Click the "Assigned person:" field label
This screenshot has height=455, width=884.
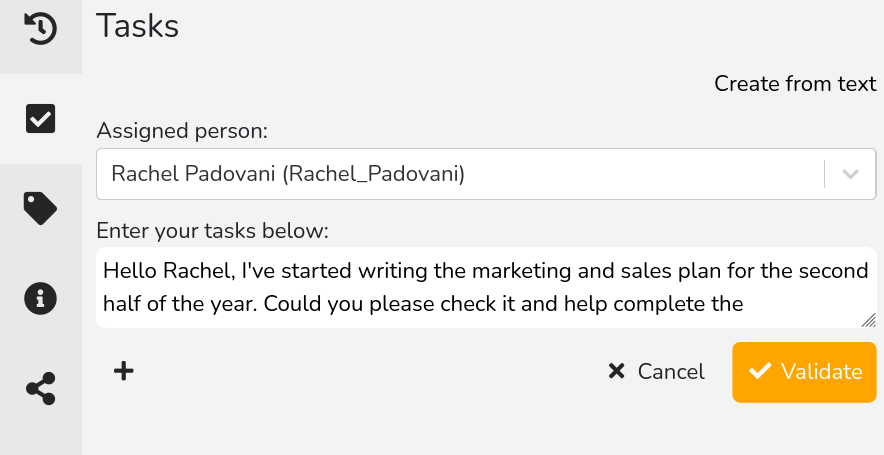183,130
